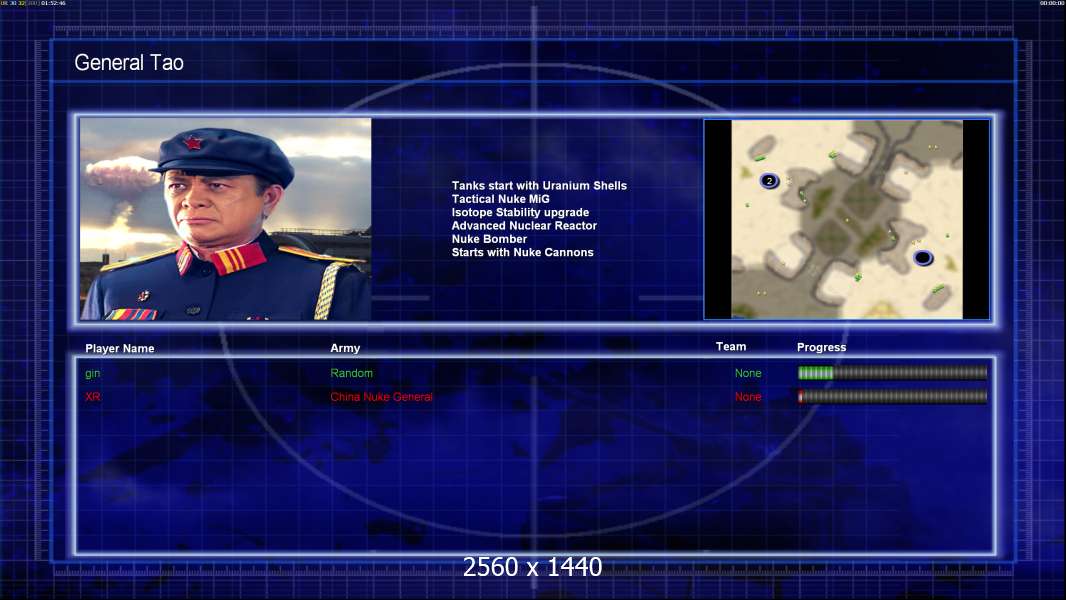This screenshot has width=1066, height=600.
Task: Click the Team column header
Action: click(x=731, y=347)
